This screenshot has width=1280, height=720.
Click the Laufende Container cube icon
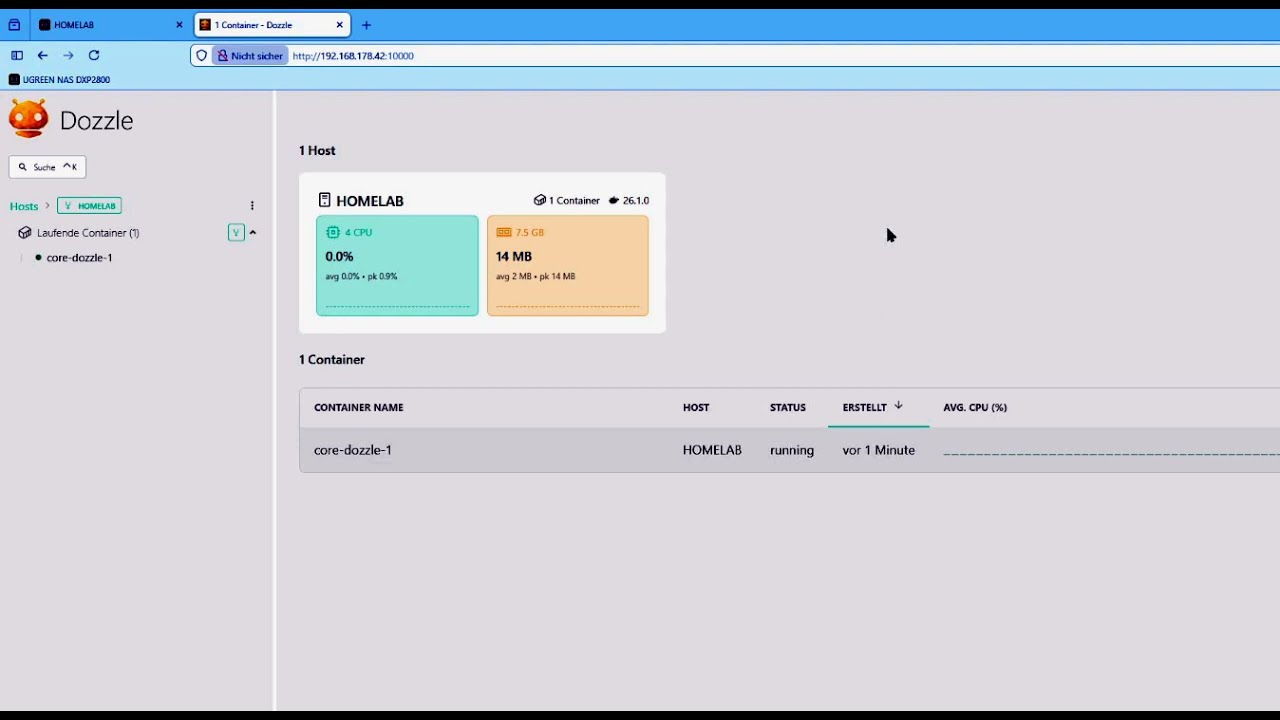coord(25,233)
